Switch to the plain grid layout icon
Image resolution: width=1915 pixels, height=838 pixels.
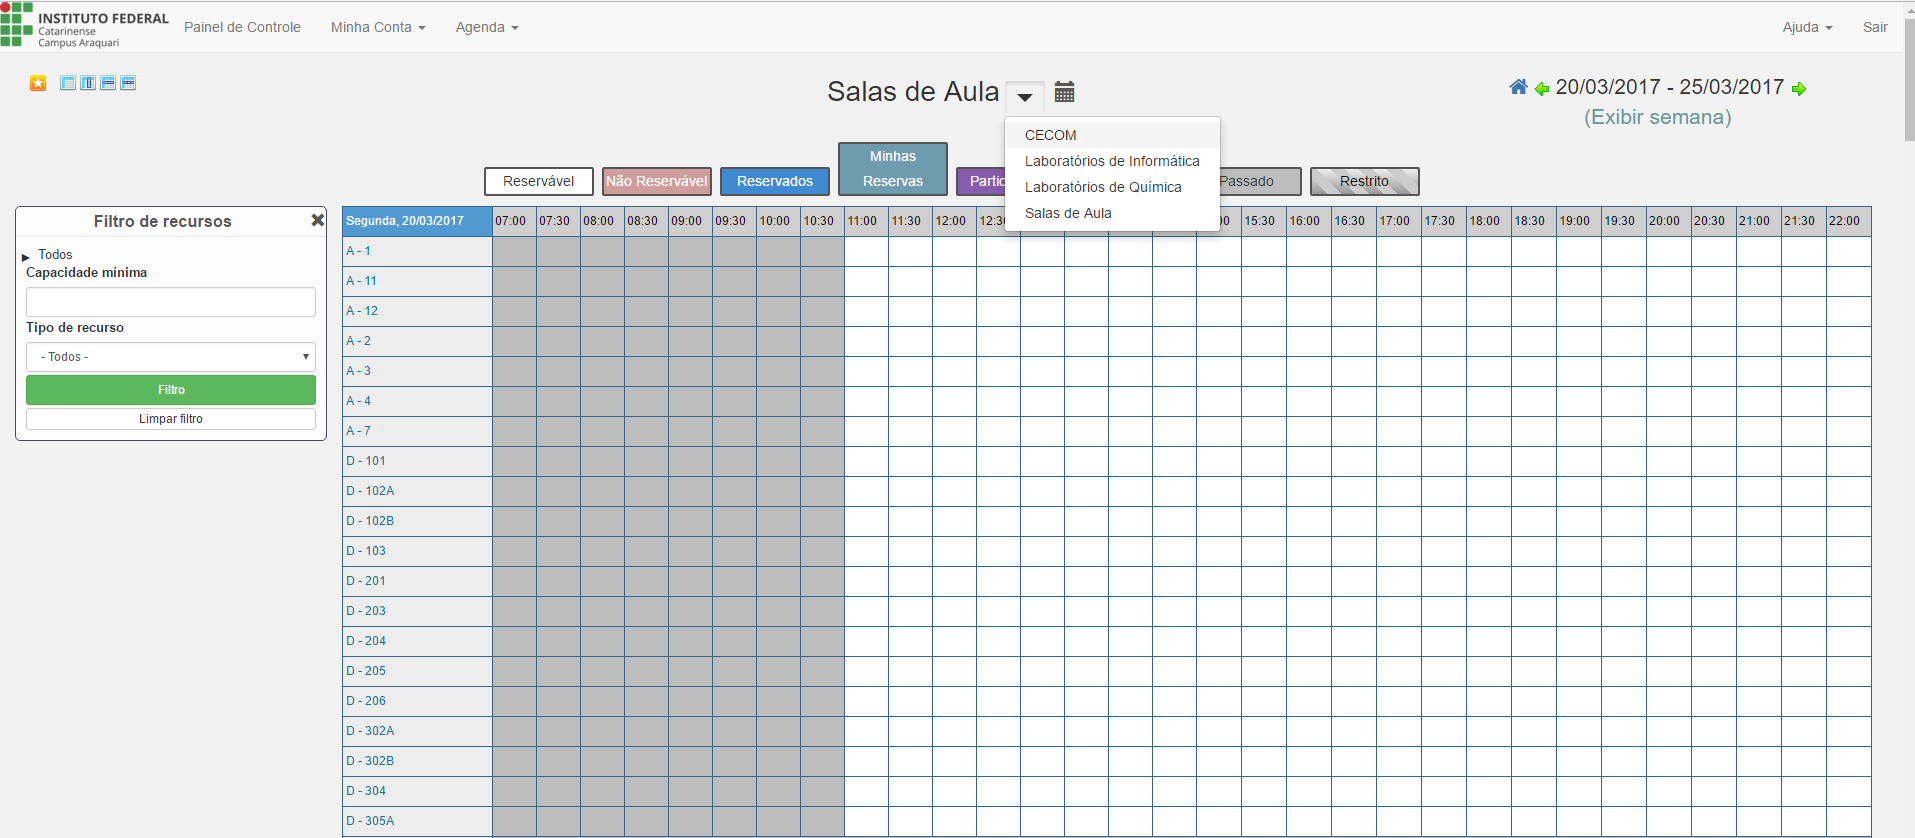coord(68,83)
